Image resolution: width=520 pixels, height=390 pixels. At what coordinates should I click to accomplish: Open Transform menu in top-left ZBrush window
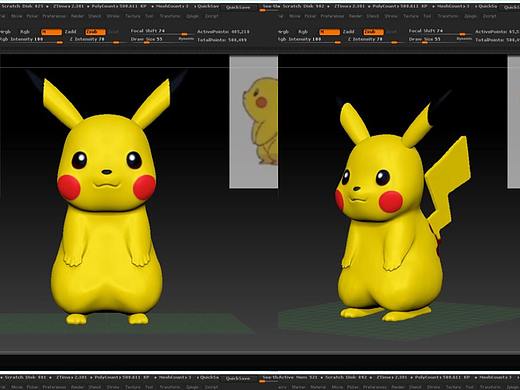(170, 16)
